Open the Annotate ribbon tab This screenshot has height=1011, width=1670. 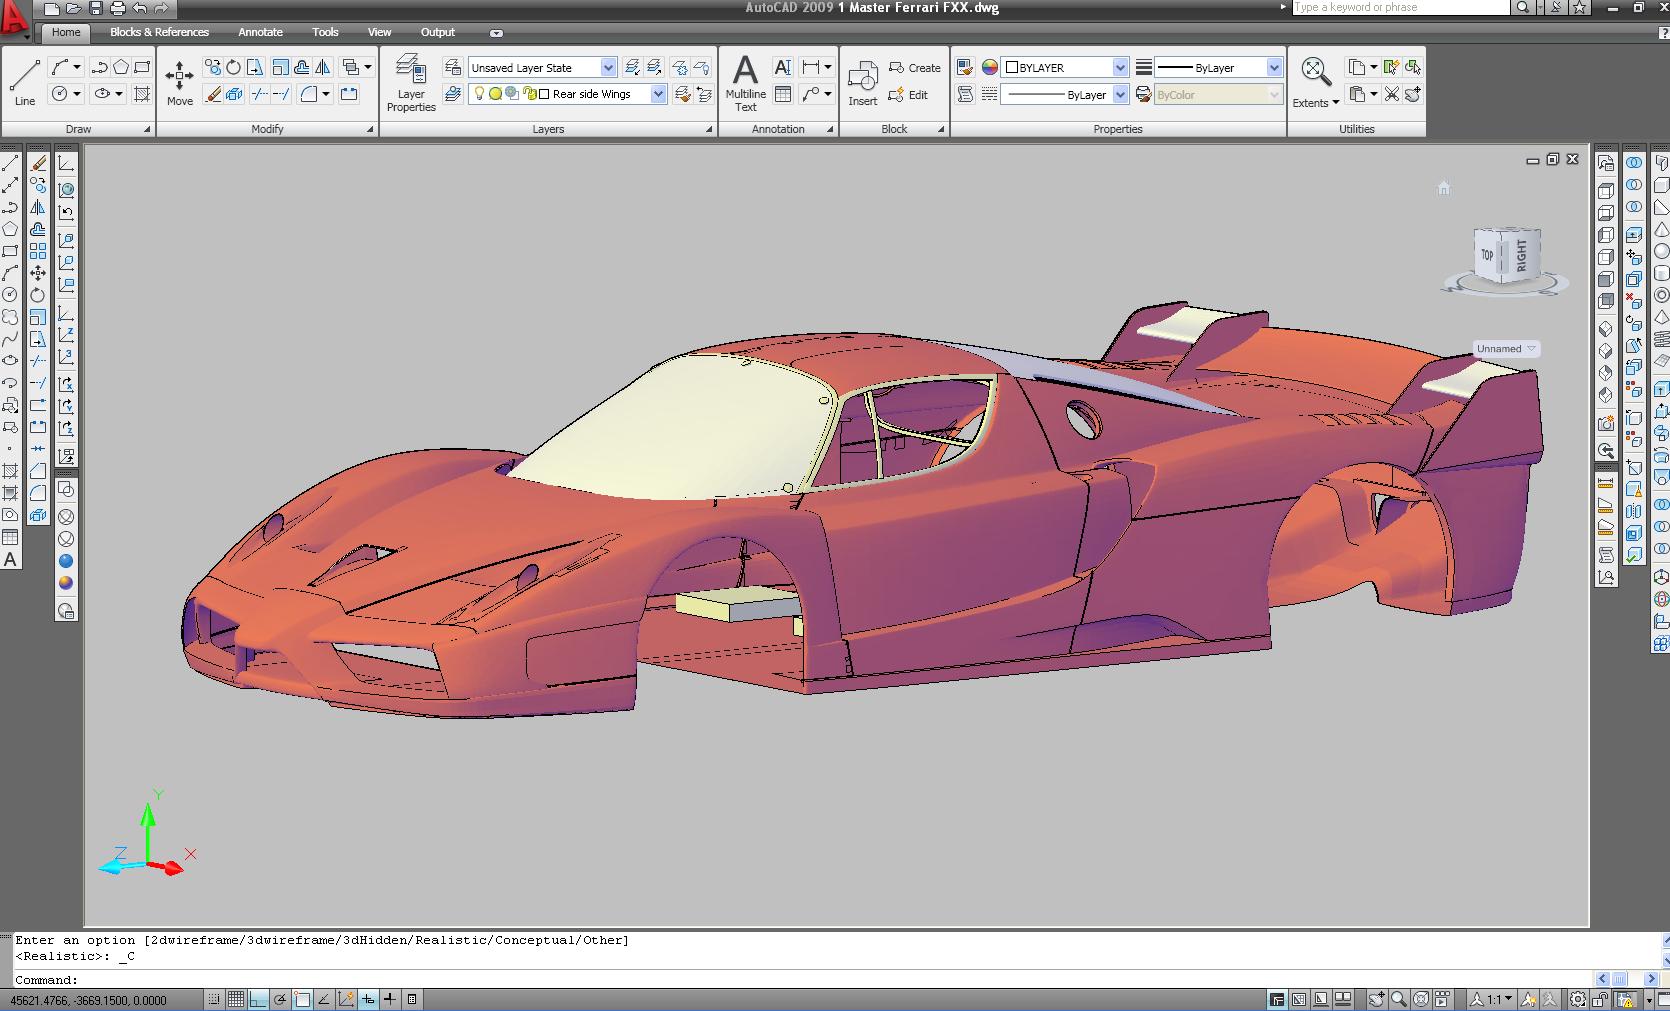coord(260,32)
